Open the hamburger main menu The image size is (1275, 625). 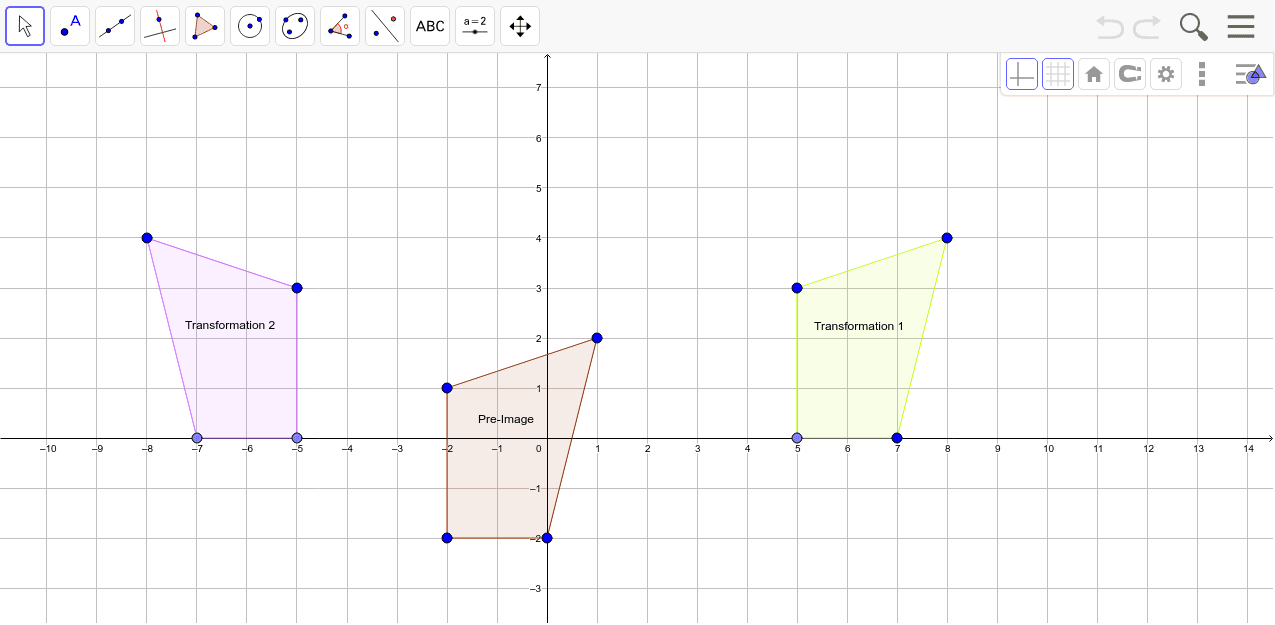point(1241,26)
